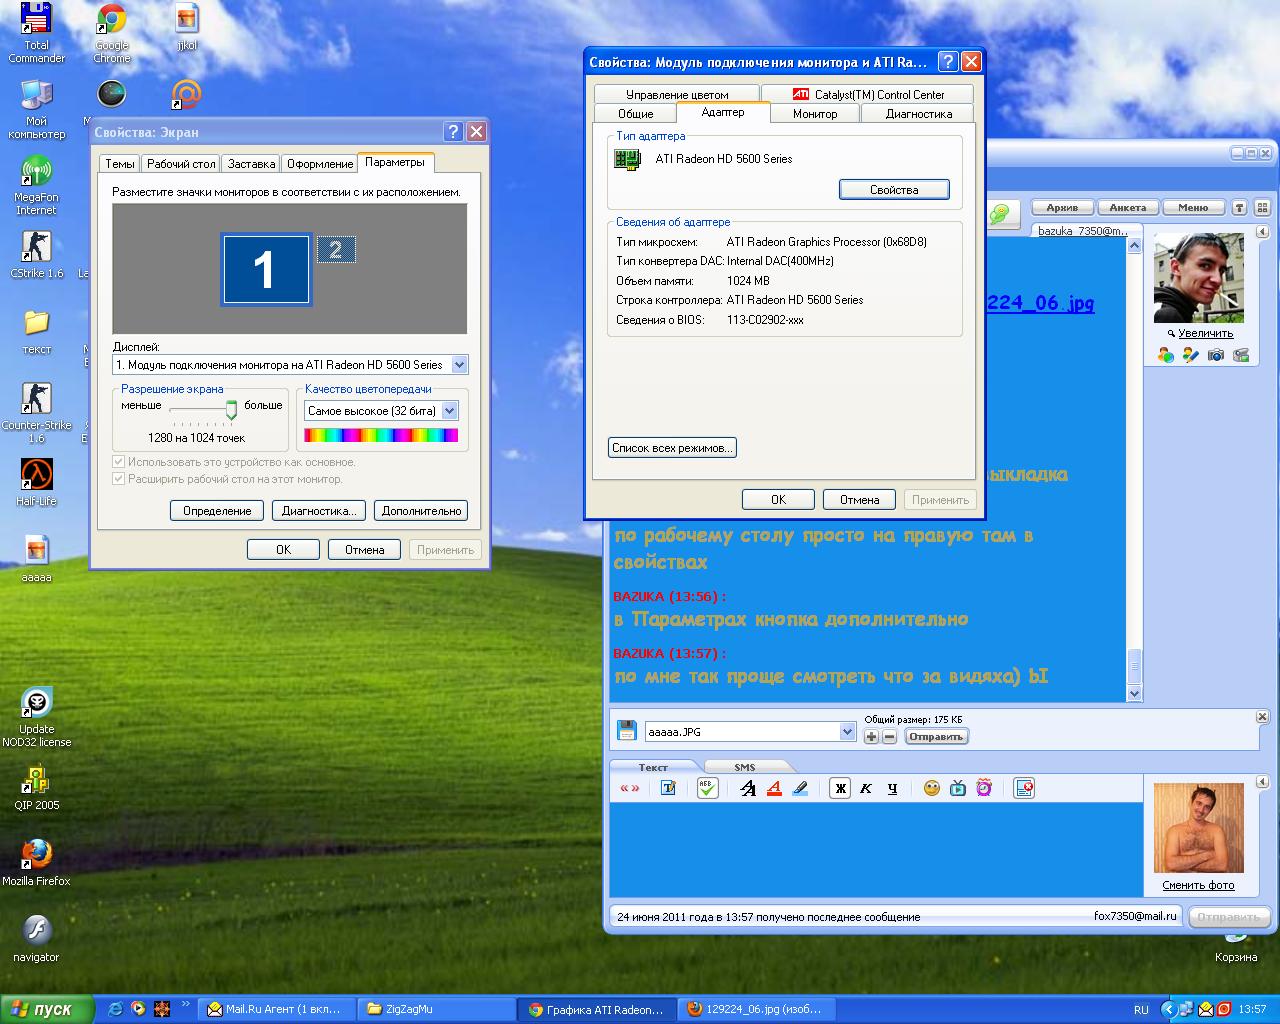Image resolution: width=1280 pixels, height=1024 pixels.
Task: Click the floppy disk save icon near aaaaa.JPG
Action: click(x=626, y=731)
